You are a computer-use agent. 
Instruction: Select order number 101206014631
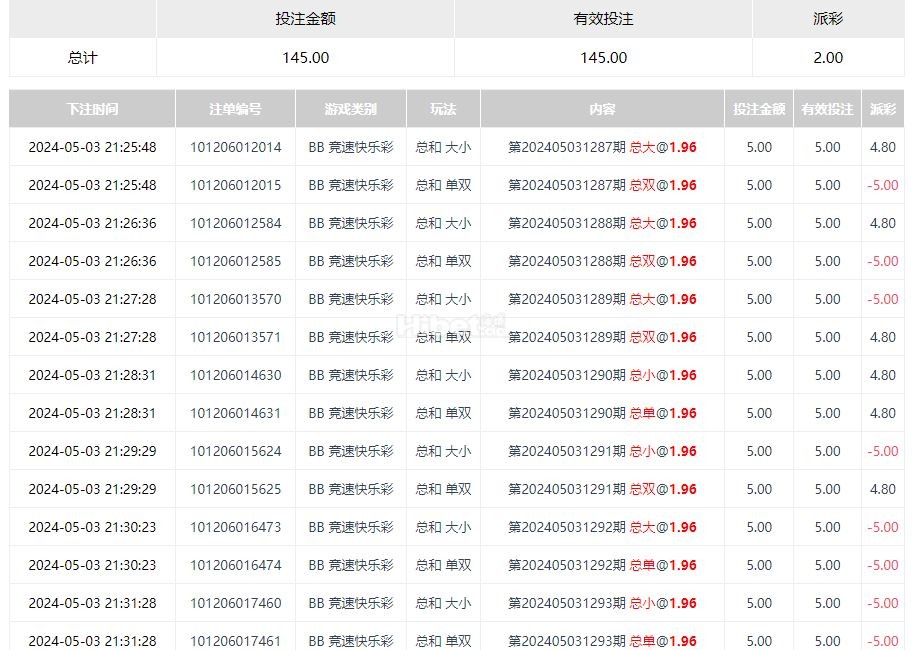[235, 413]
